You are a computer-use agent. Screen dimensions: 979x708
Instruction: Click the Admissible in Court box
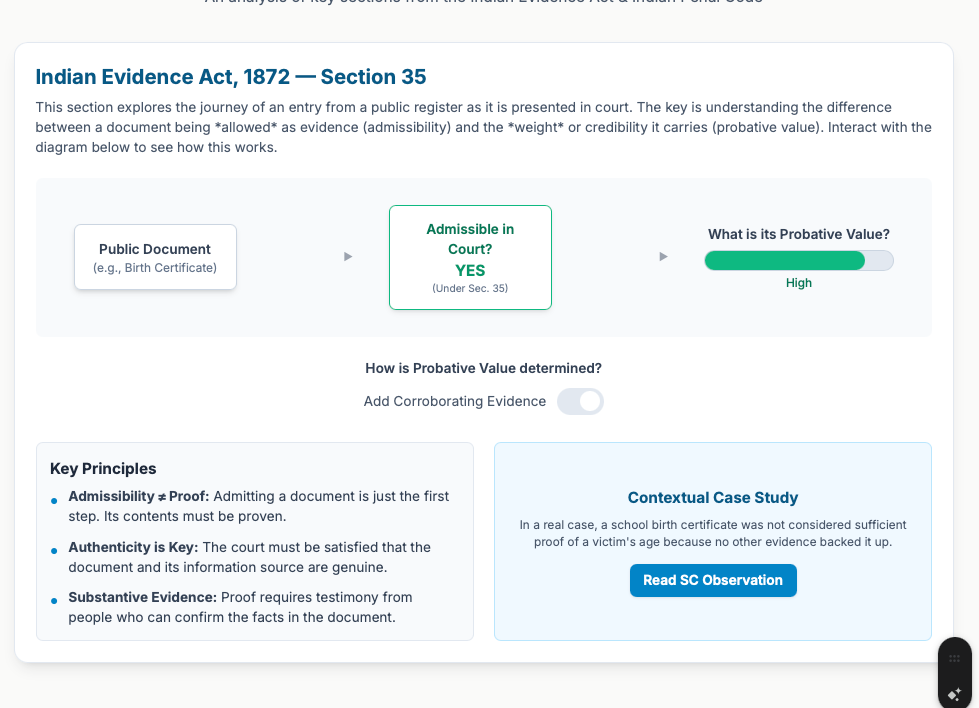pos(470,257)
